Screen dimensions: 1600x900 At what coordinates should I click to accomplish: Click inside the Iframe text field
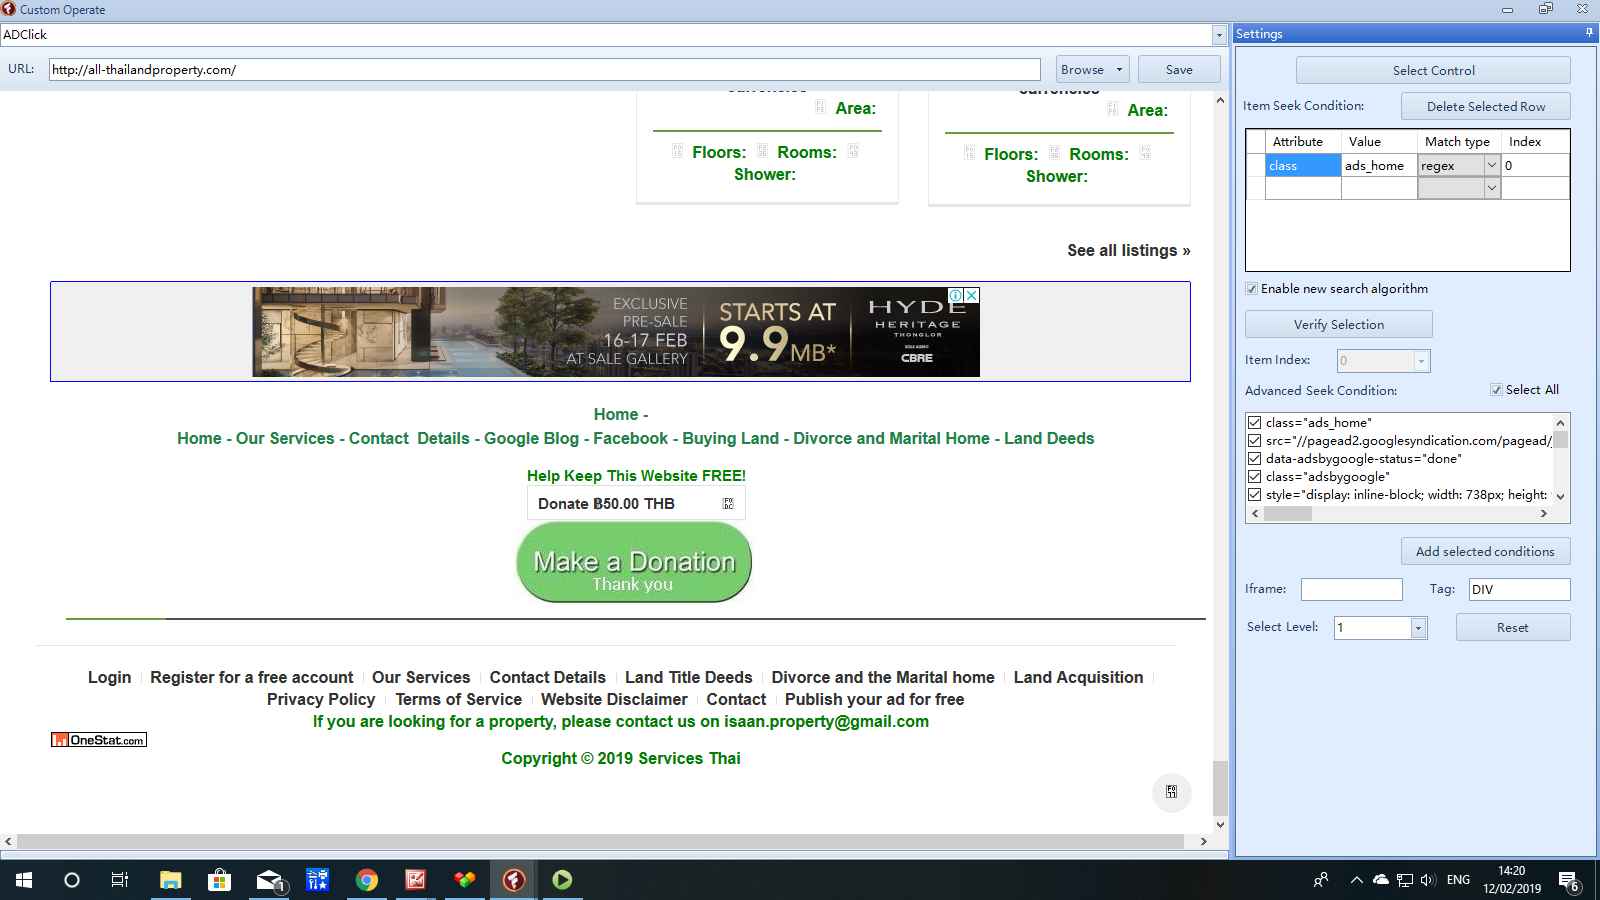tap(1351, 590)
